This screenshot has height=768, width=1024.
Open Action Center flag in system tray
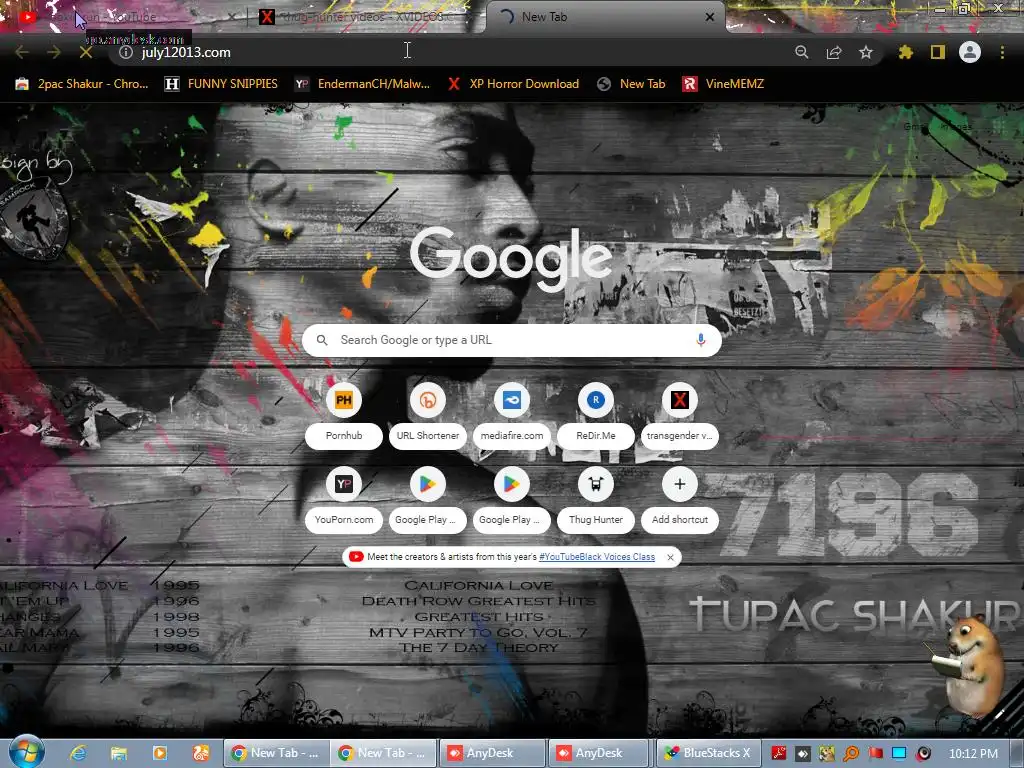[x=875, y=753]
